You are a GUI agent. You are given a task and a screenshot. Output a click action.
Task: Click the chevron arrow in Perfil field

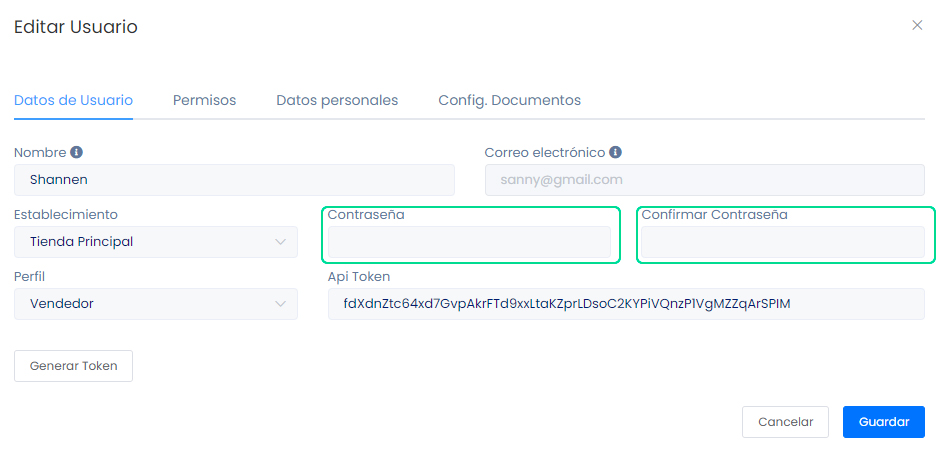click(280, 304)
